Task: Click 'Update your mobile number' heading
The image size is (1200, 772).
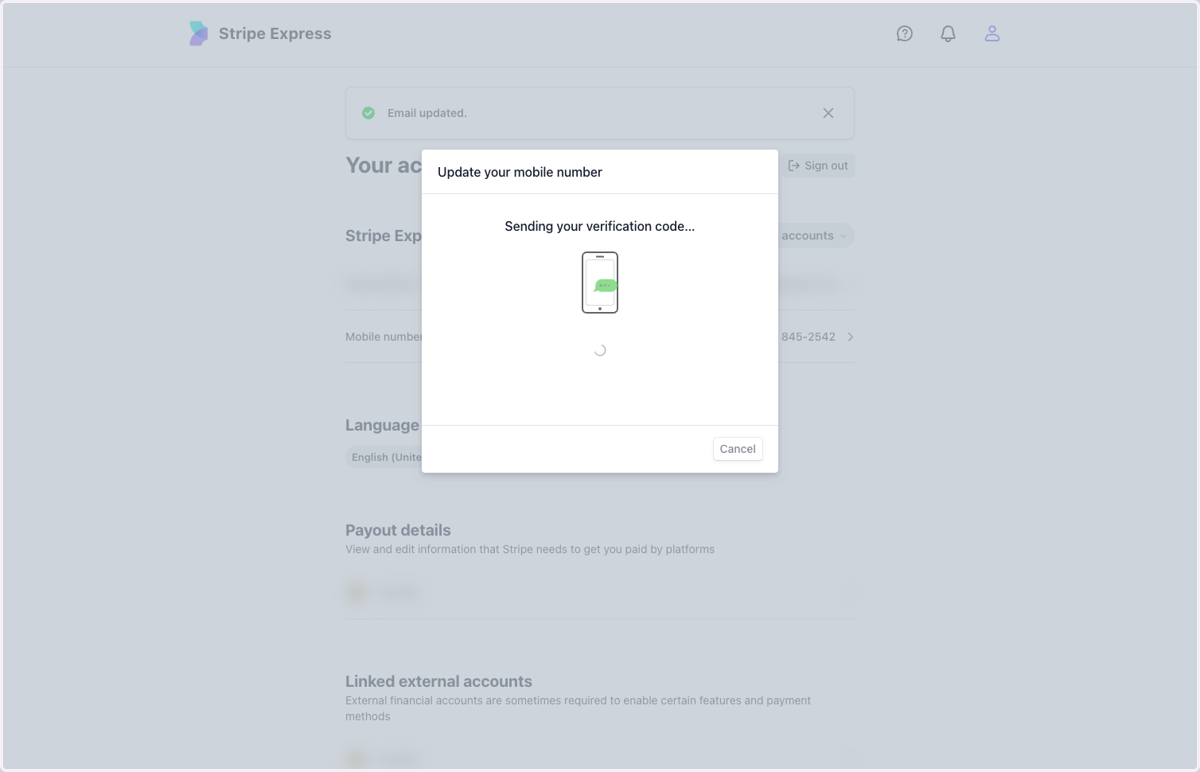Action: click(520, 172)
